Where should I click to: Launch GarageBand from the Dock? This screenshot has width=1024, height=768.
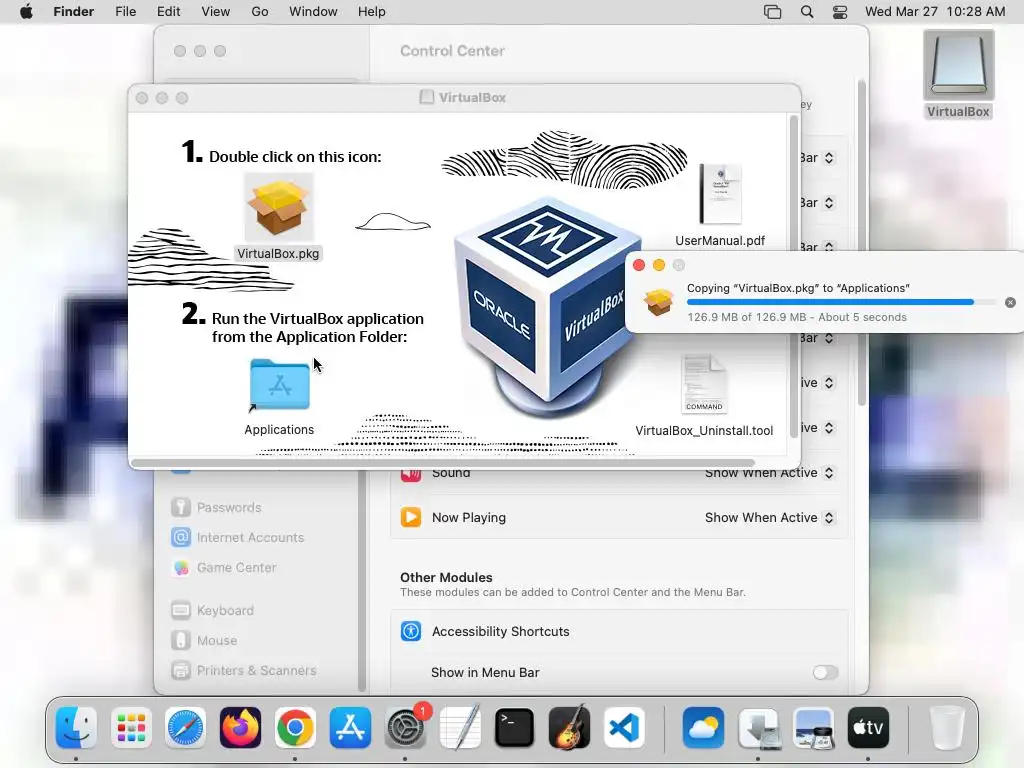[x=569, y=727]
